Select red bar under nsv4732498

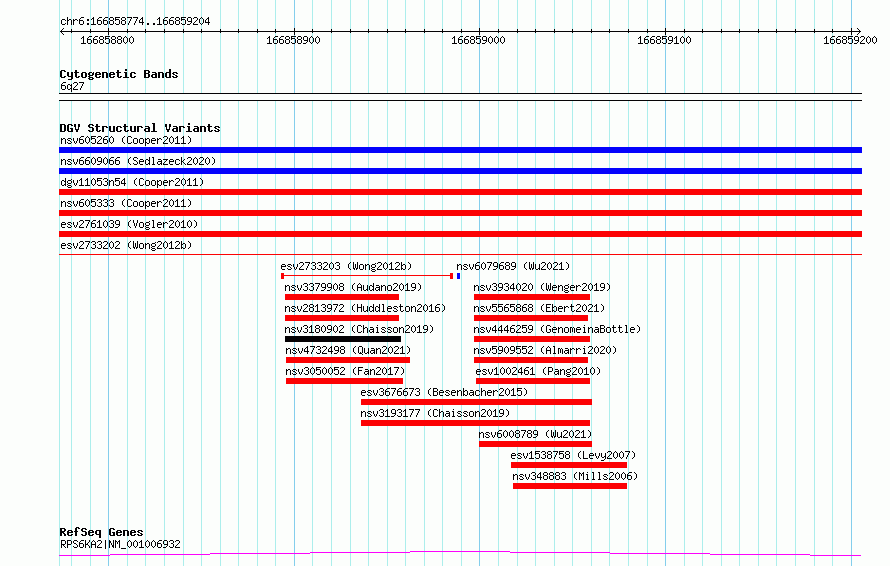348,360
